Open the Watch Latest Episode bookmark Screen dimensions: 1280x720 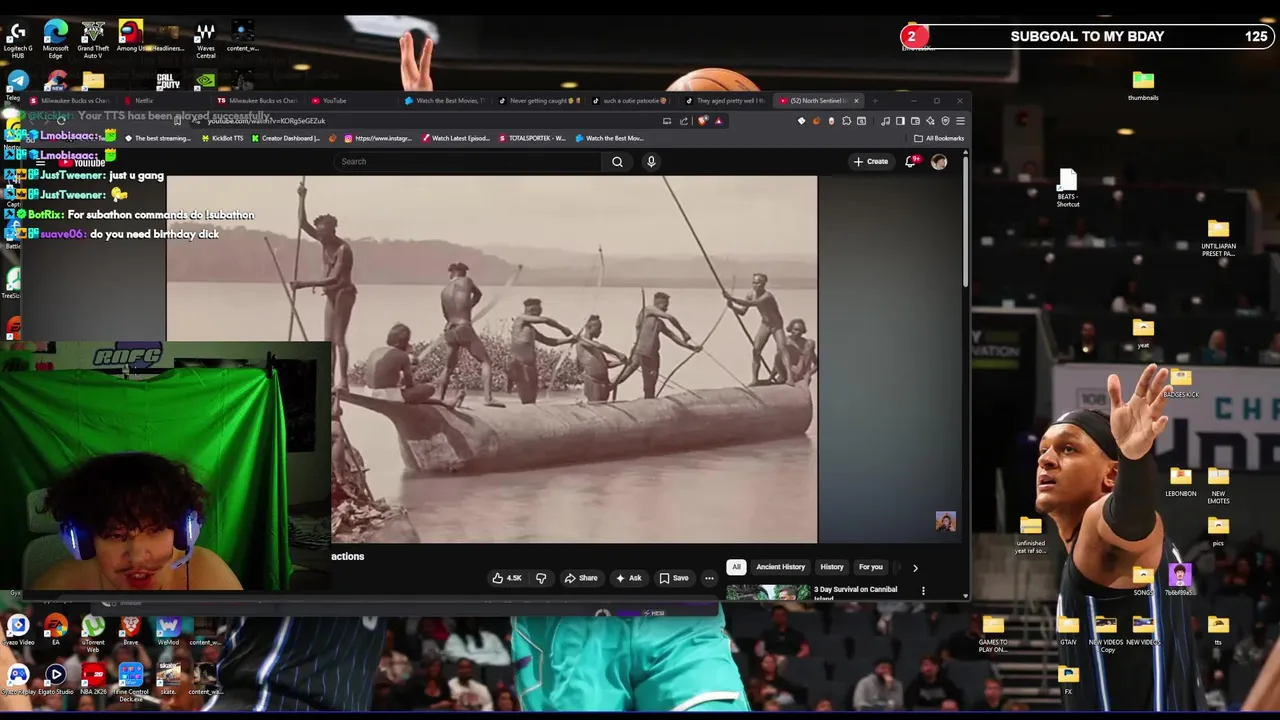tap(456, 138)
